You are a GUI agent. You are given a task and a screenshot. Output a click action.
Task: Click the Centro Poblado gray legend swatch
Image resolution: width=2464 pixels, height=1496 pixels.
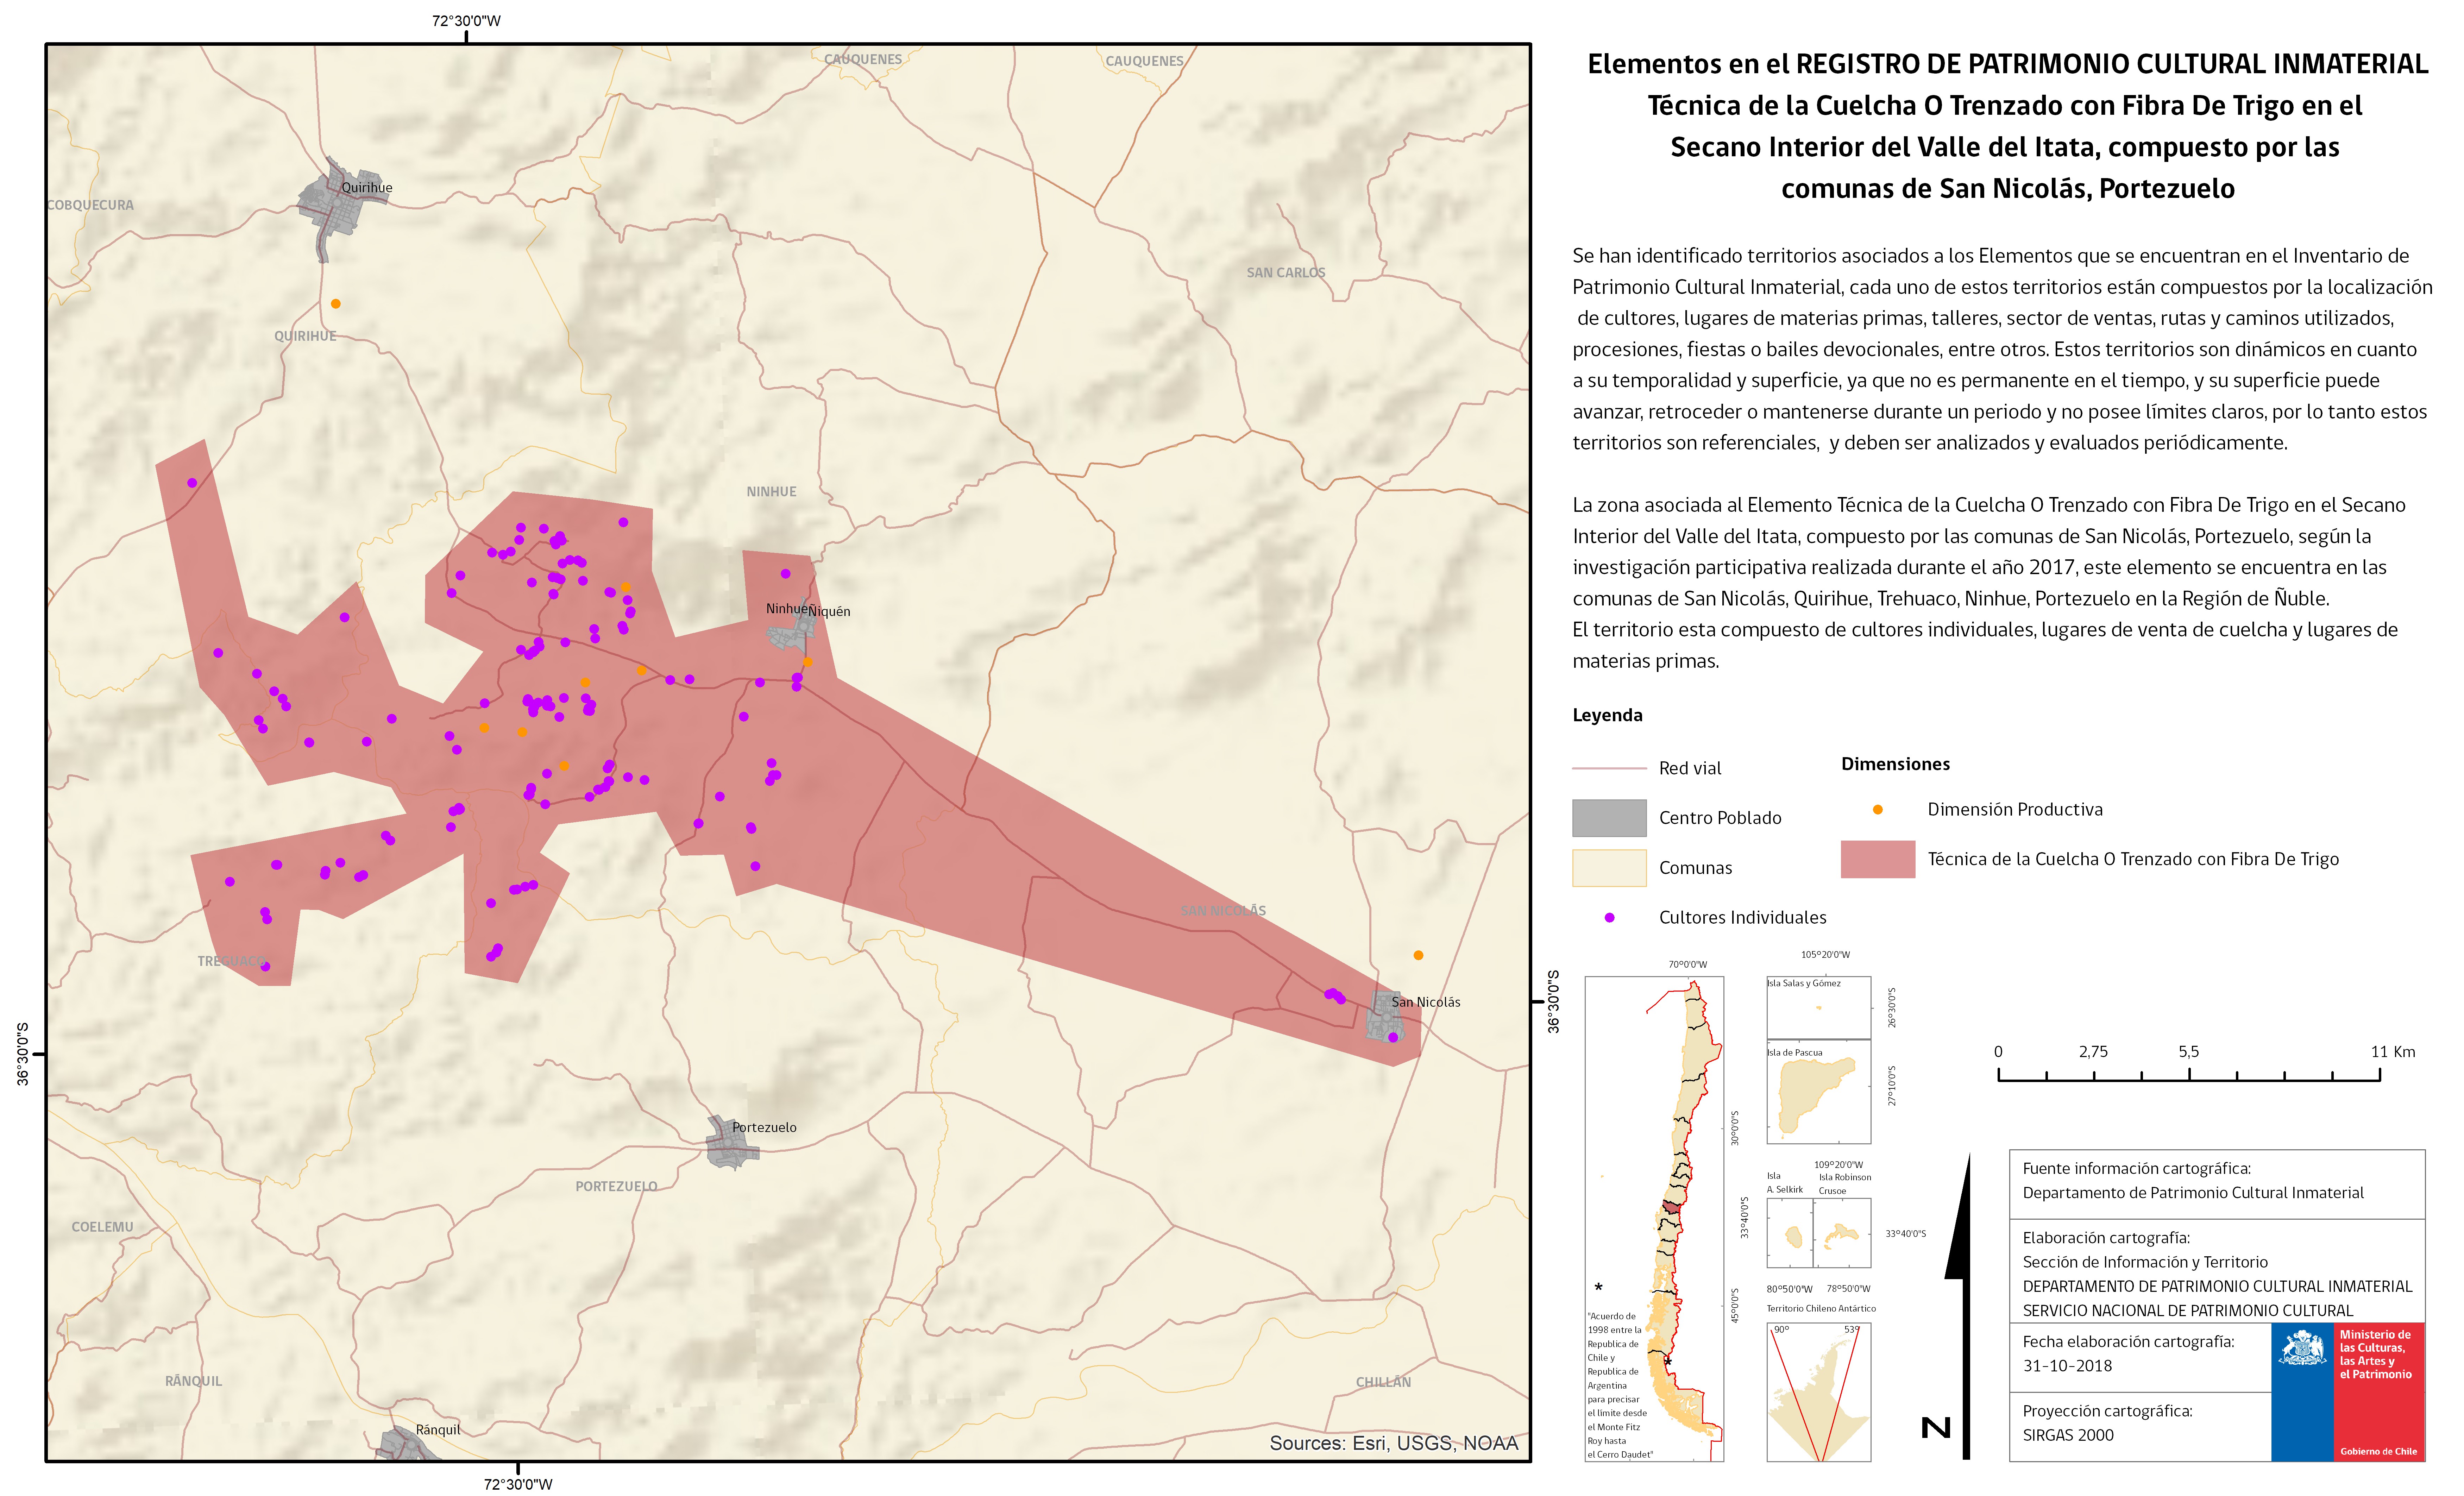pos(1609,818)
